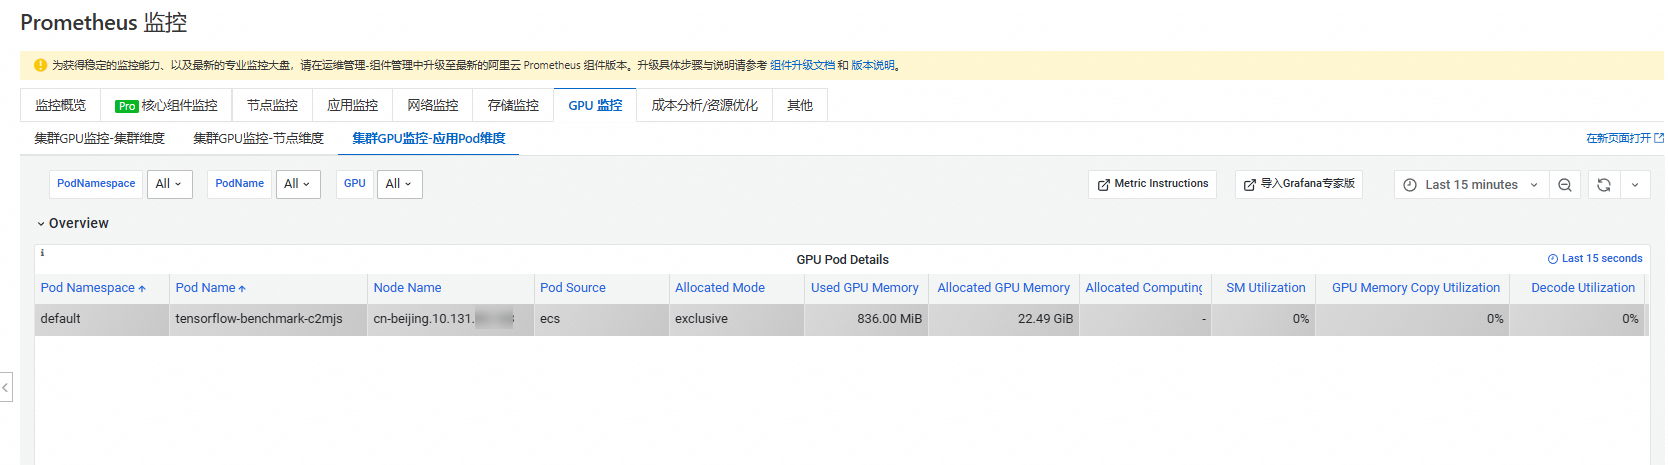
Task: Sort by Pod Source column header
Action: click(573, 288)
